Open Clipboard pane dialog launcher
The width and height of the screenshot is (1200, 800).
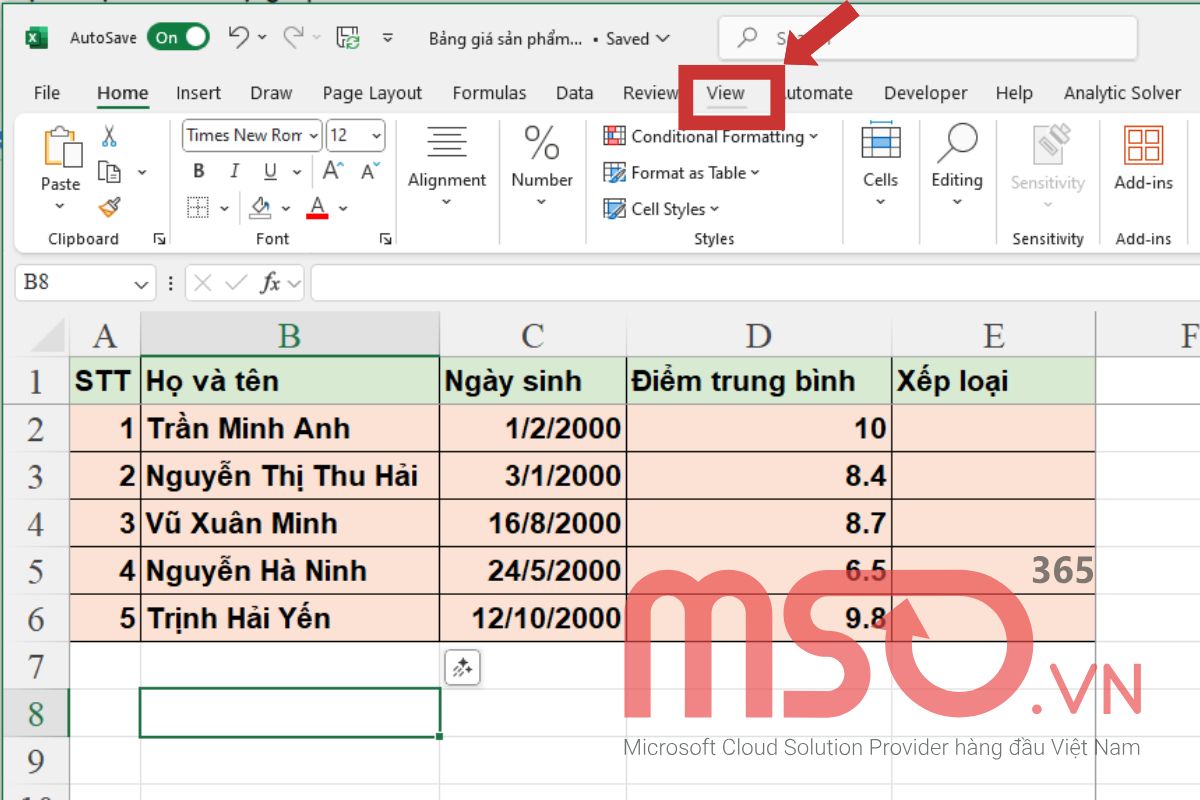tap(158, 239)
